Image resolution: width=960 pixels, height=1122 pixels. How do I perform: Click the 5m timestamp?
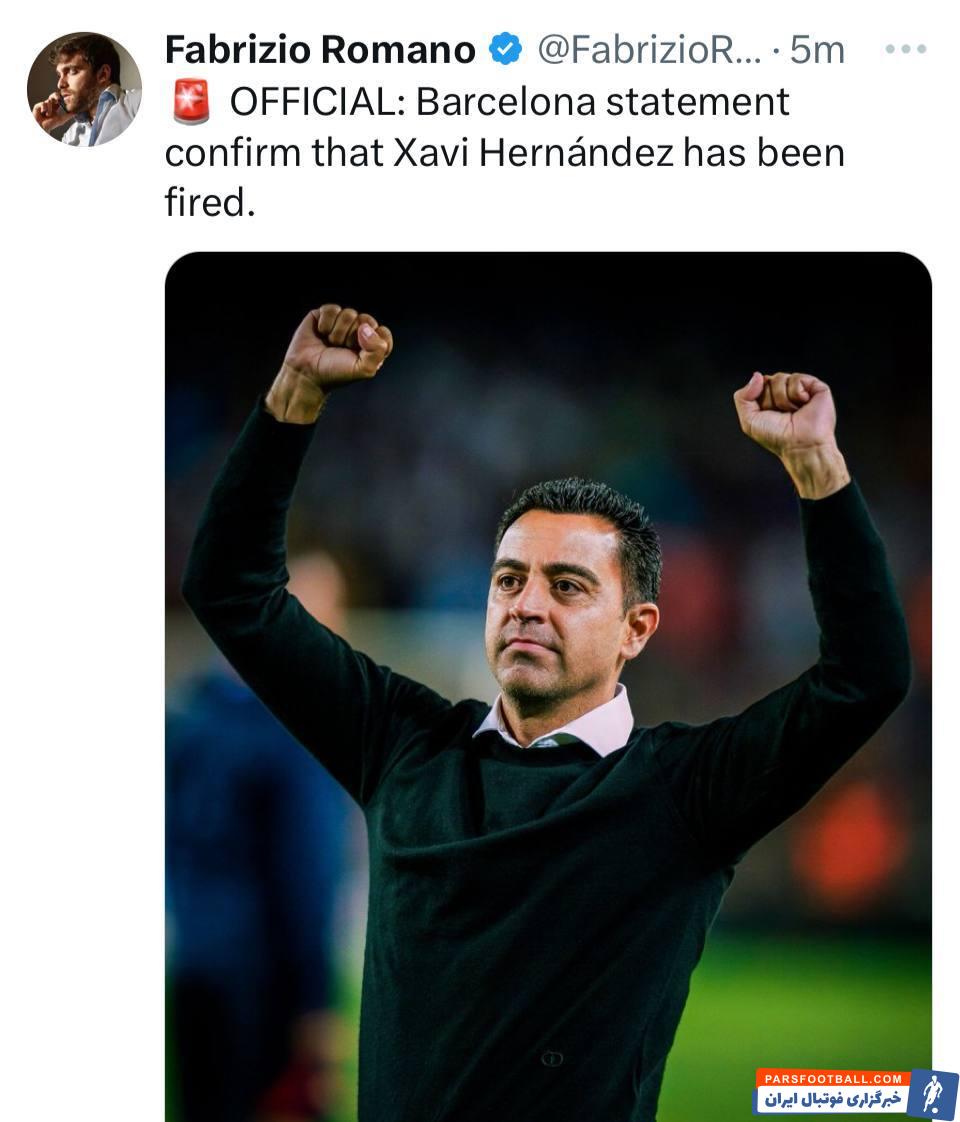[x=817, y=49]
